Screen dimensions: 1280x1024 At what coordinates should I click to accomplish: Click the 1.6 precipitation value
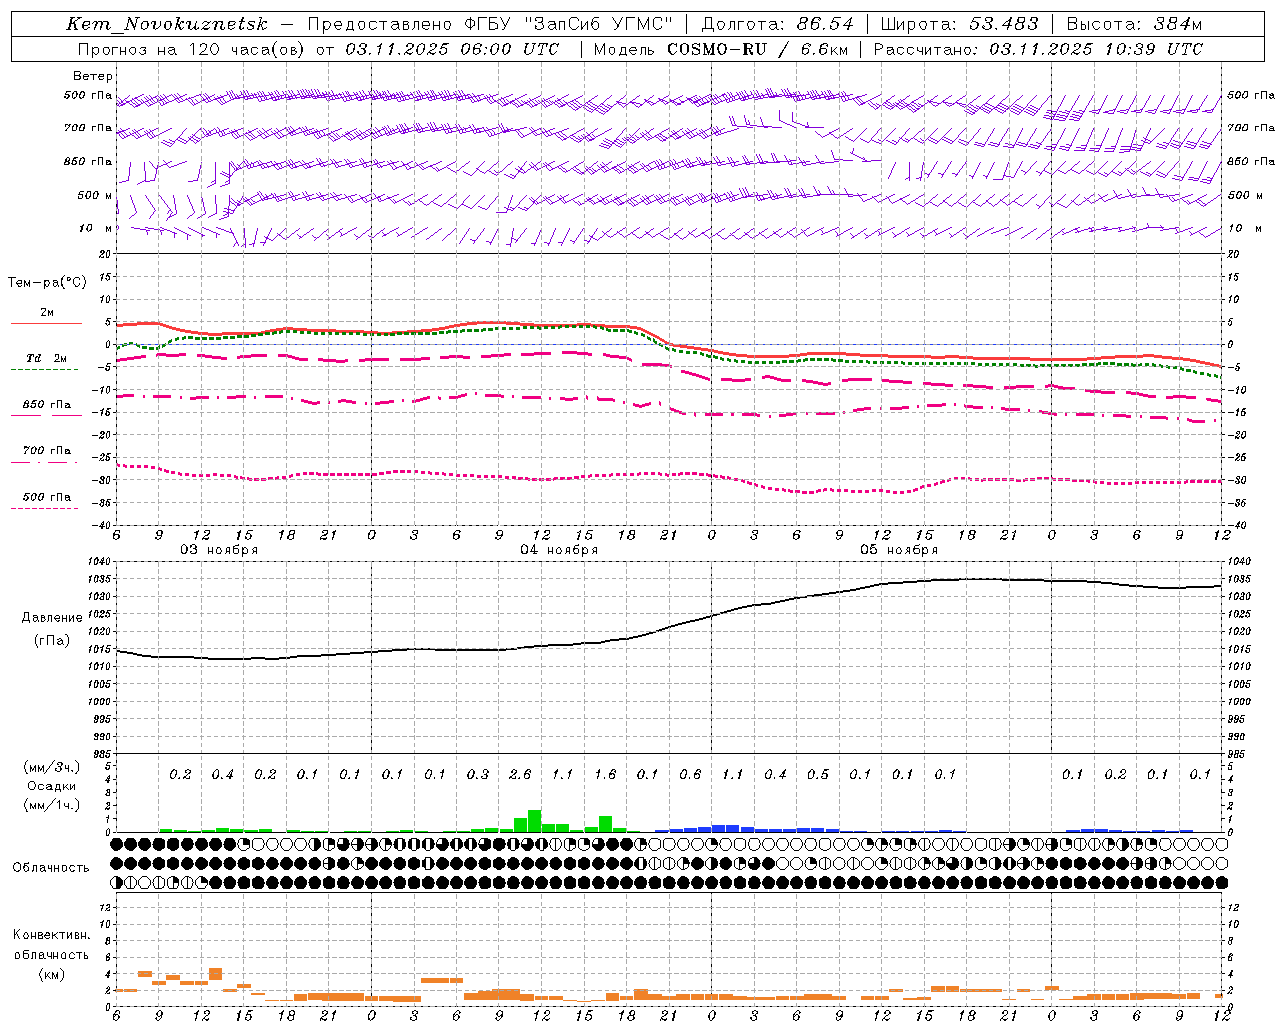click(x=605, y=774)
